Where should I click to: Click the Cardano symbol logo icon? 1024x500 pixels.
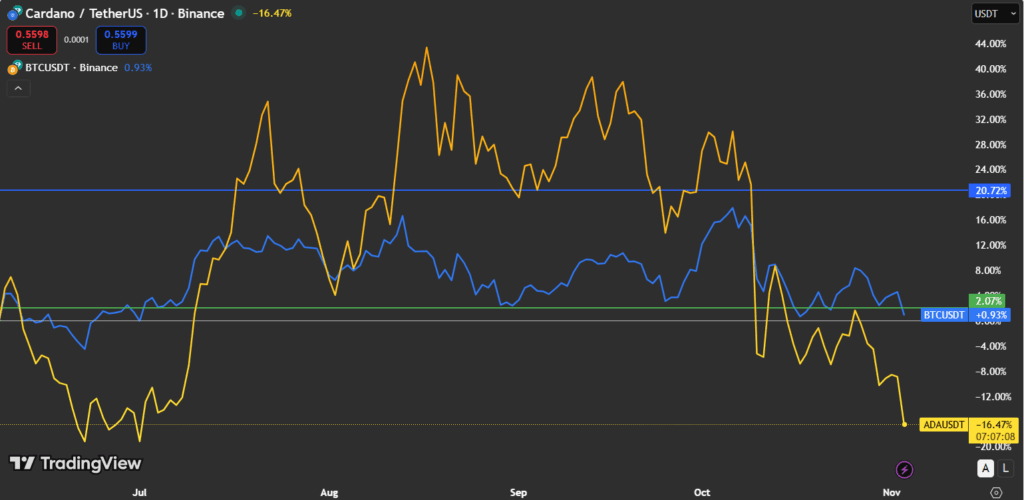point(14,13)
